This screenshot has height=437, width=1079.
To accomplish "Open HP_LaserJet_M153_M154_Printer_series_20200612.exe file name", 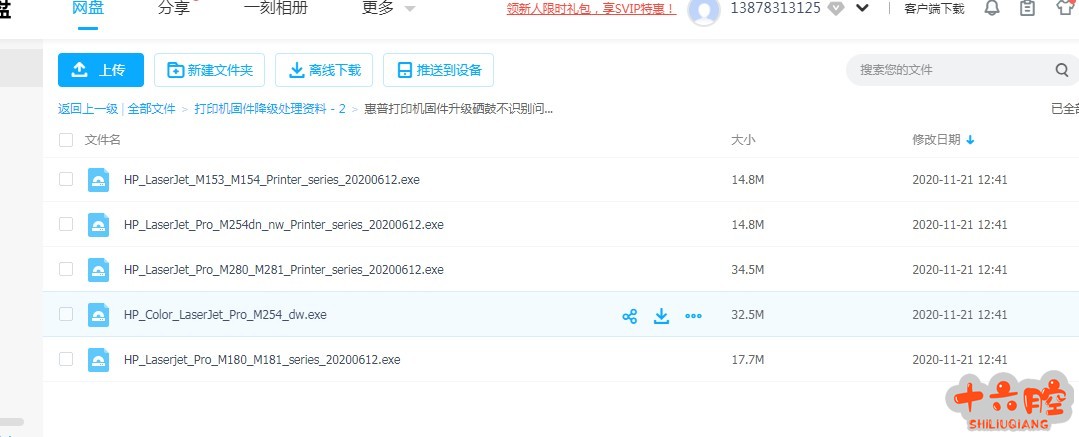I will coord(272,180).
